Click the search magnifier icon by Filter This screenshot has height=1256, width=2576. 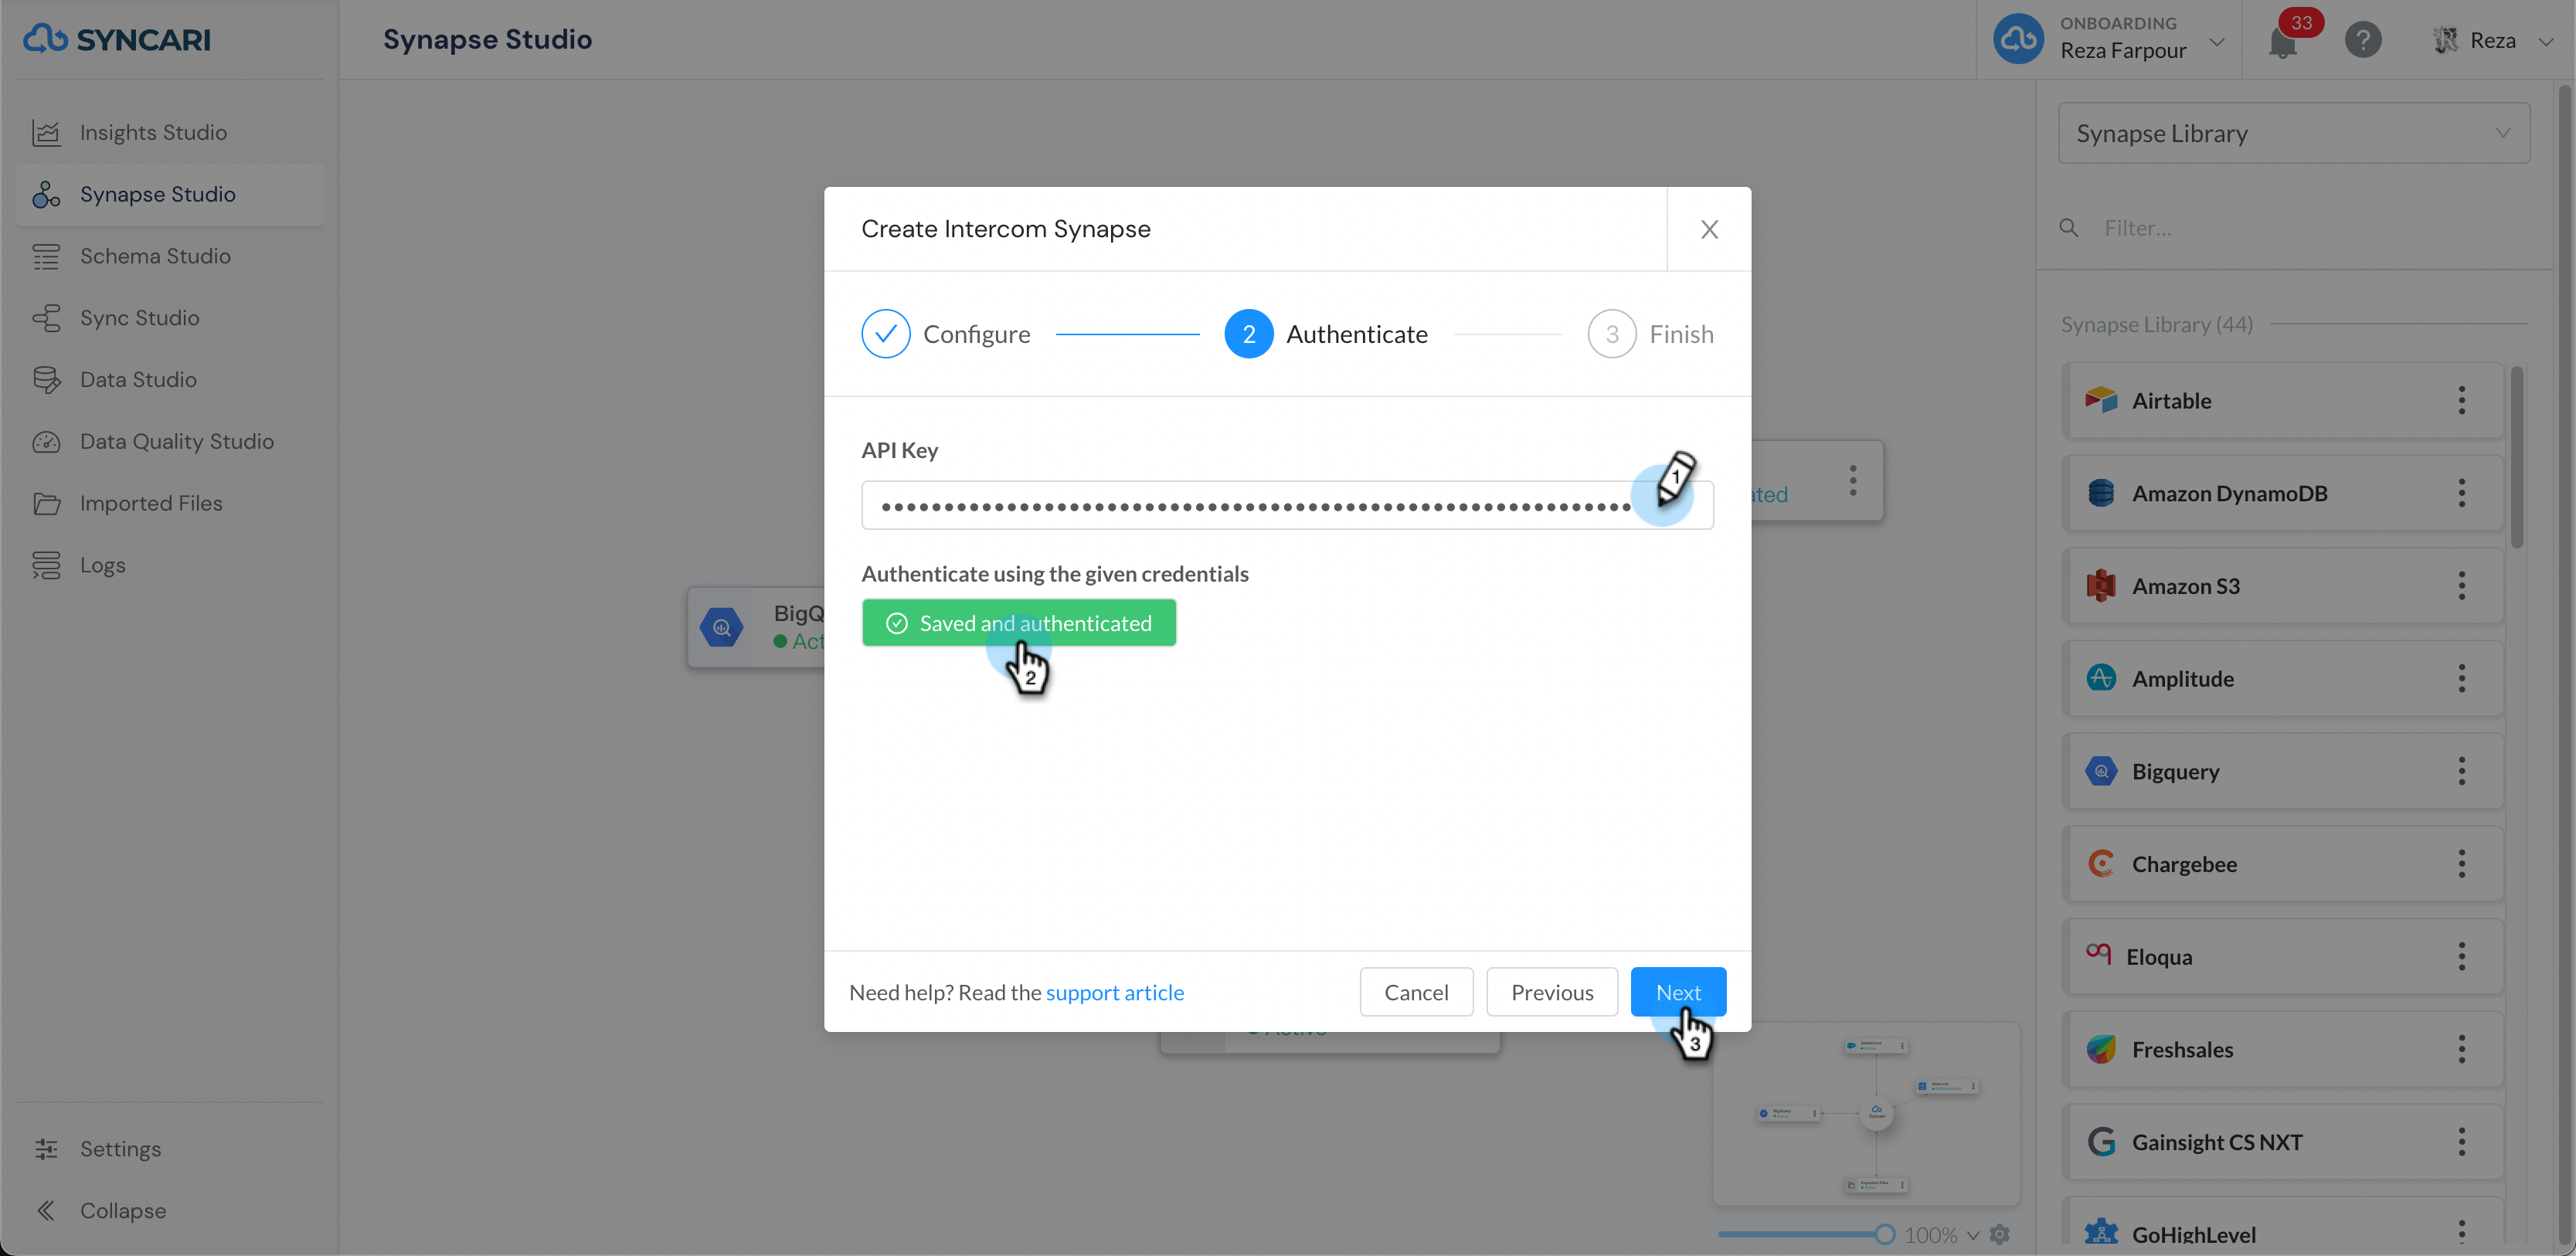pos(2069,228)
